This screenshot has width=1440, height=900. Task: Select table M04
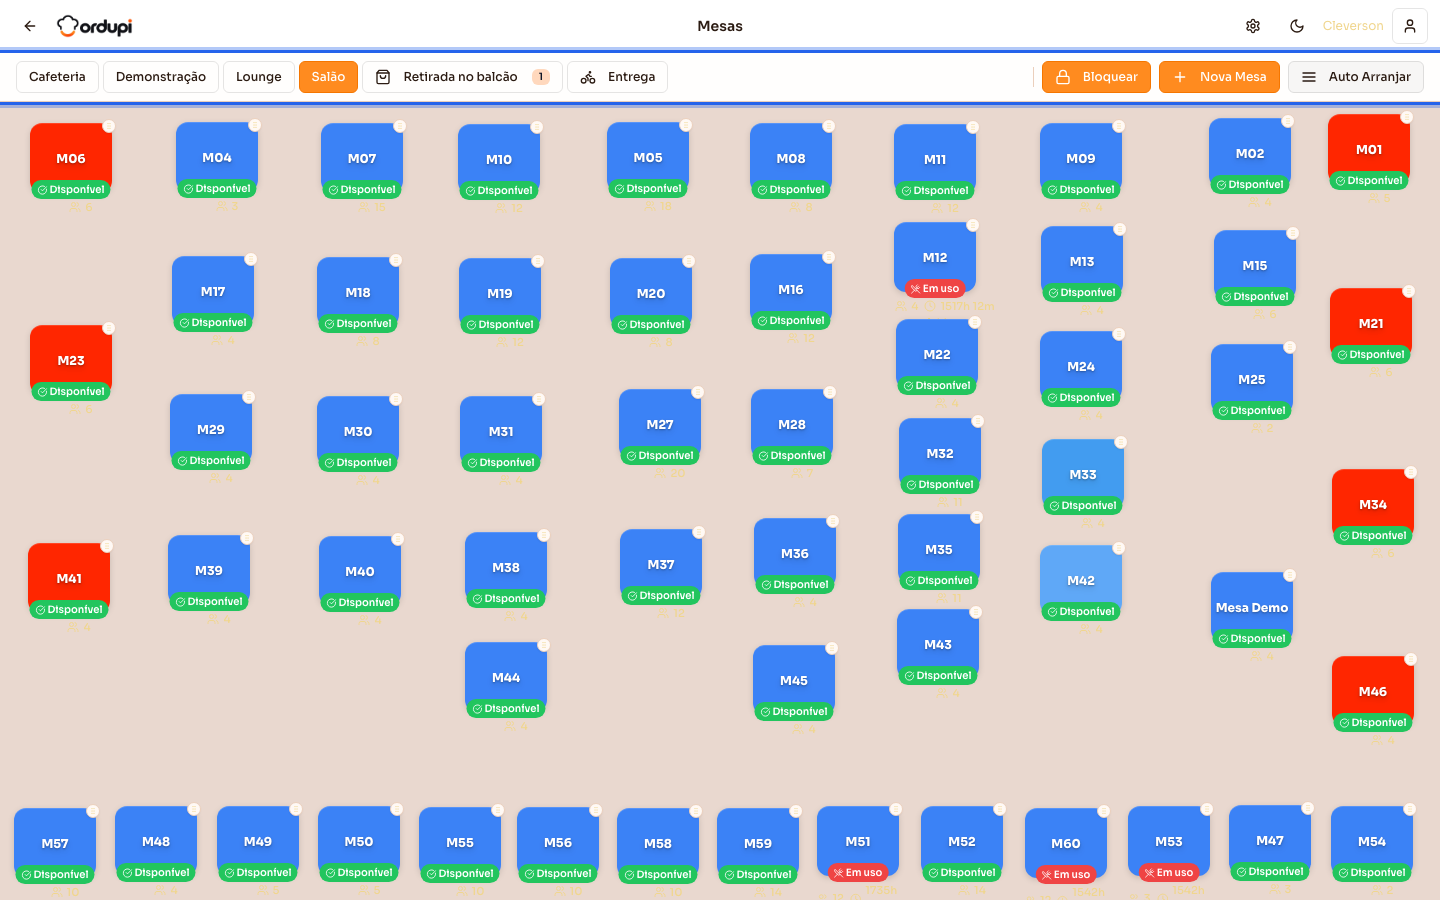[x=217, y=159]
